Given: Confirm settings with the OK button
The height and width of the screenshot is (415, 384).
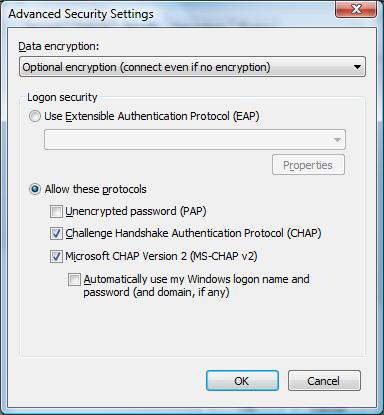Looking at the screenshot, I should click(242, 380).
